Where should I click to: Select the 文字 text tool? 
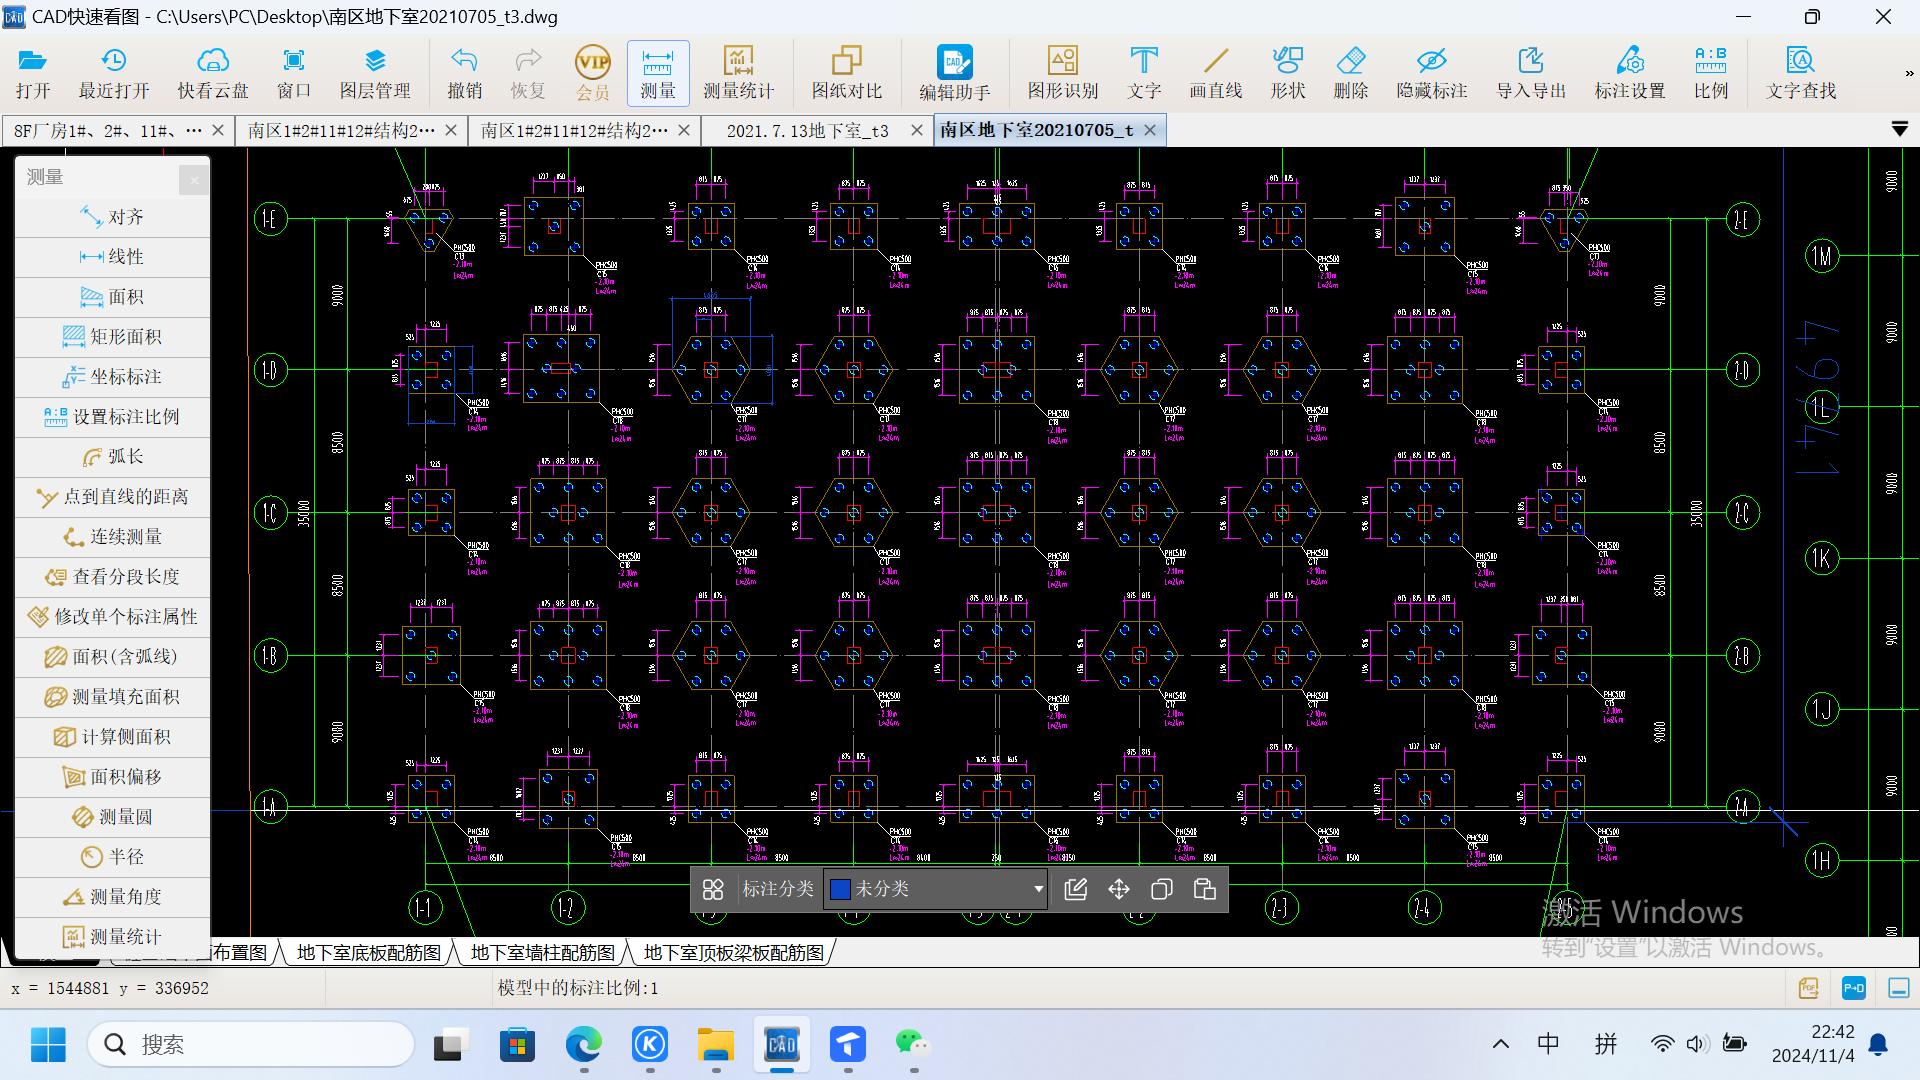point(1144,73)
